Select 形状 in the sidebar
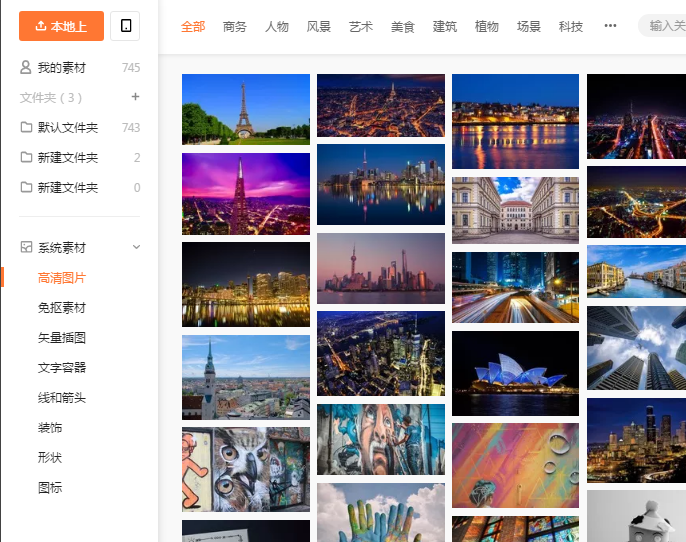Image resolution: width=686 pixels, height=542 pixels. click(50, 458)
